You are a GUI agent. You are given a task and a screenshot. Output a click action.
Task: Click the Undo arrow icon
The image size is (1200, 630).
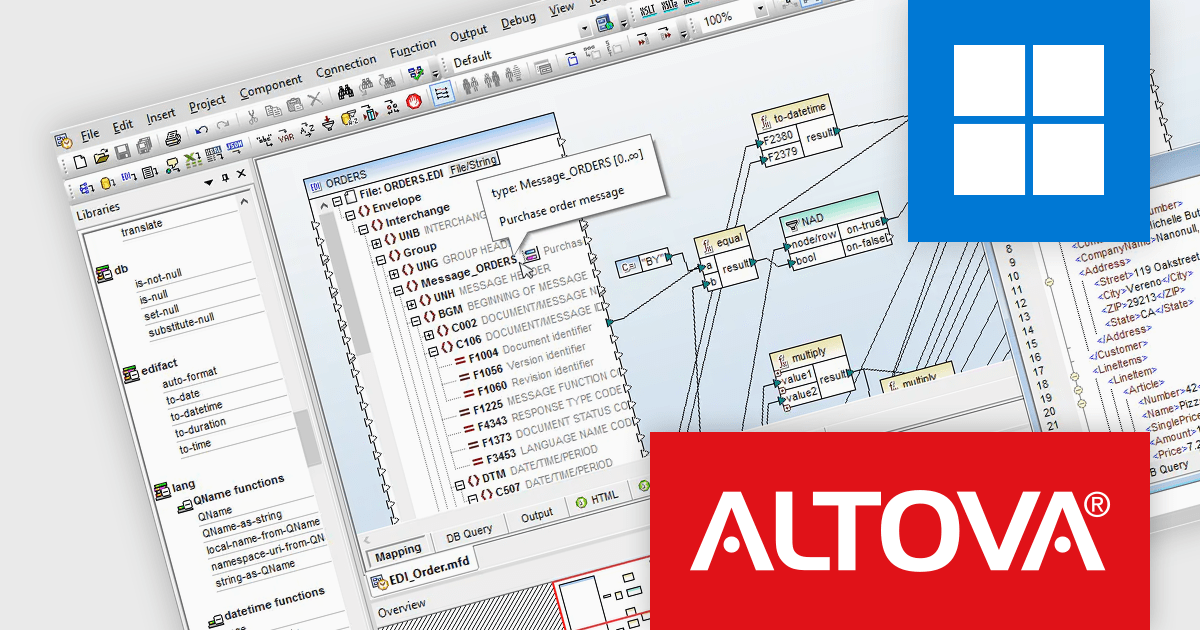click(200, 131)
